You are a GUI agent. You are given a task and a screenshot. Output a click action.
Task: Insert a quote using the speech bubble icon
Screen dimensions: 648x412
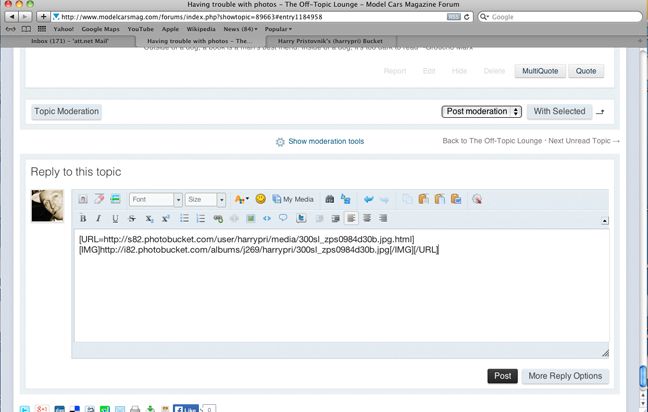283,218
